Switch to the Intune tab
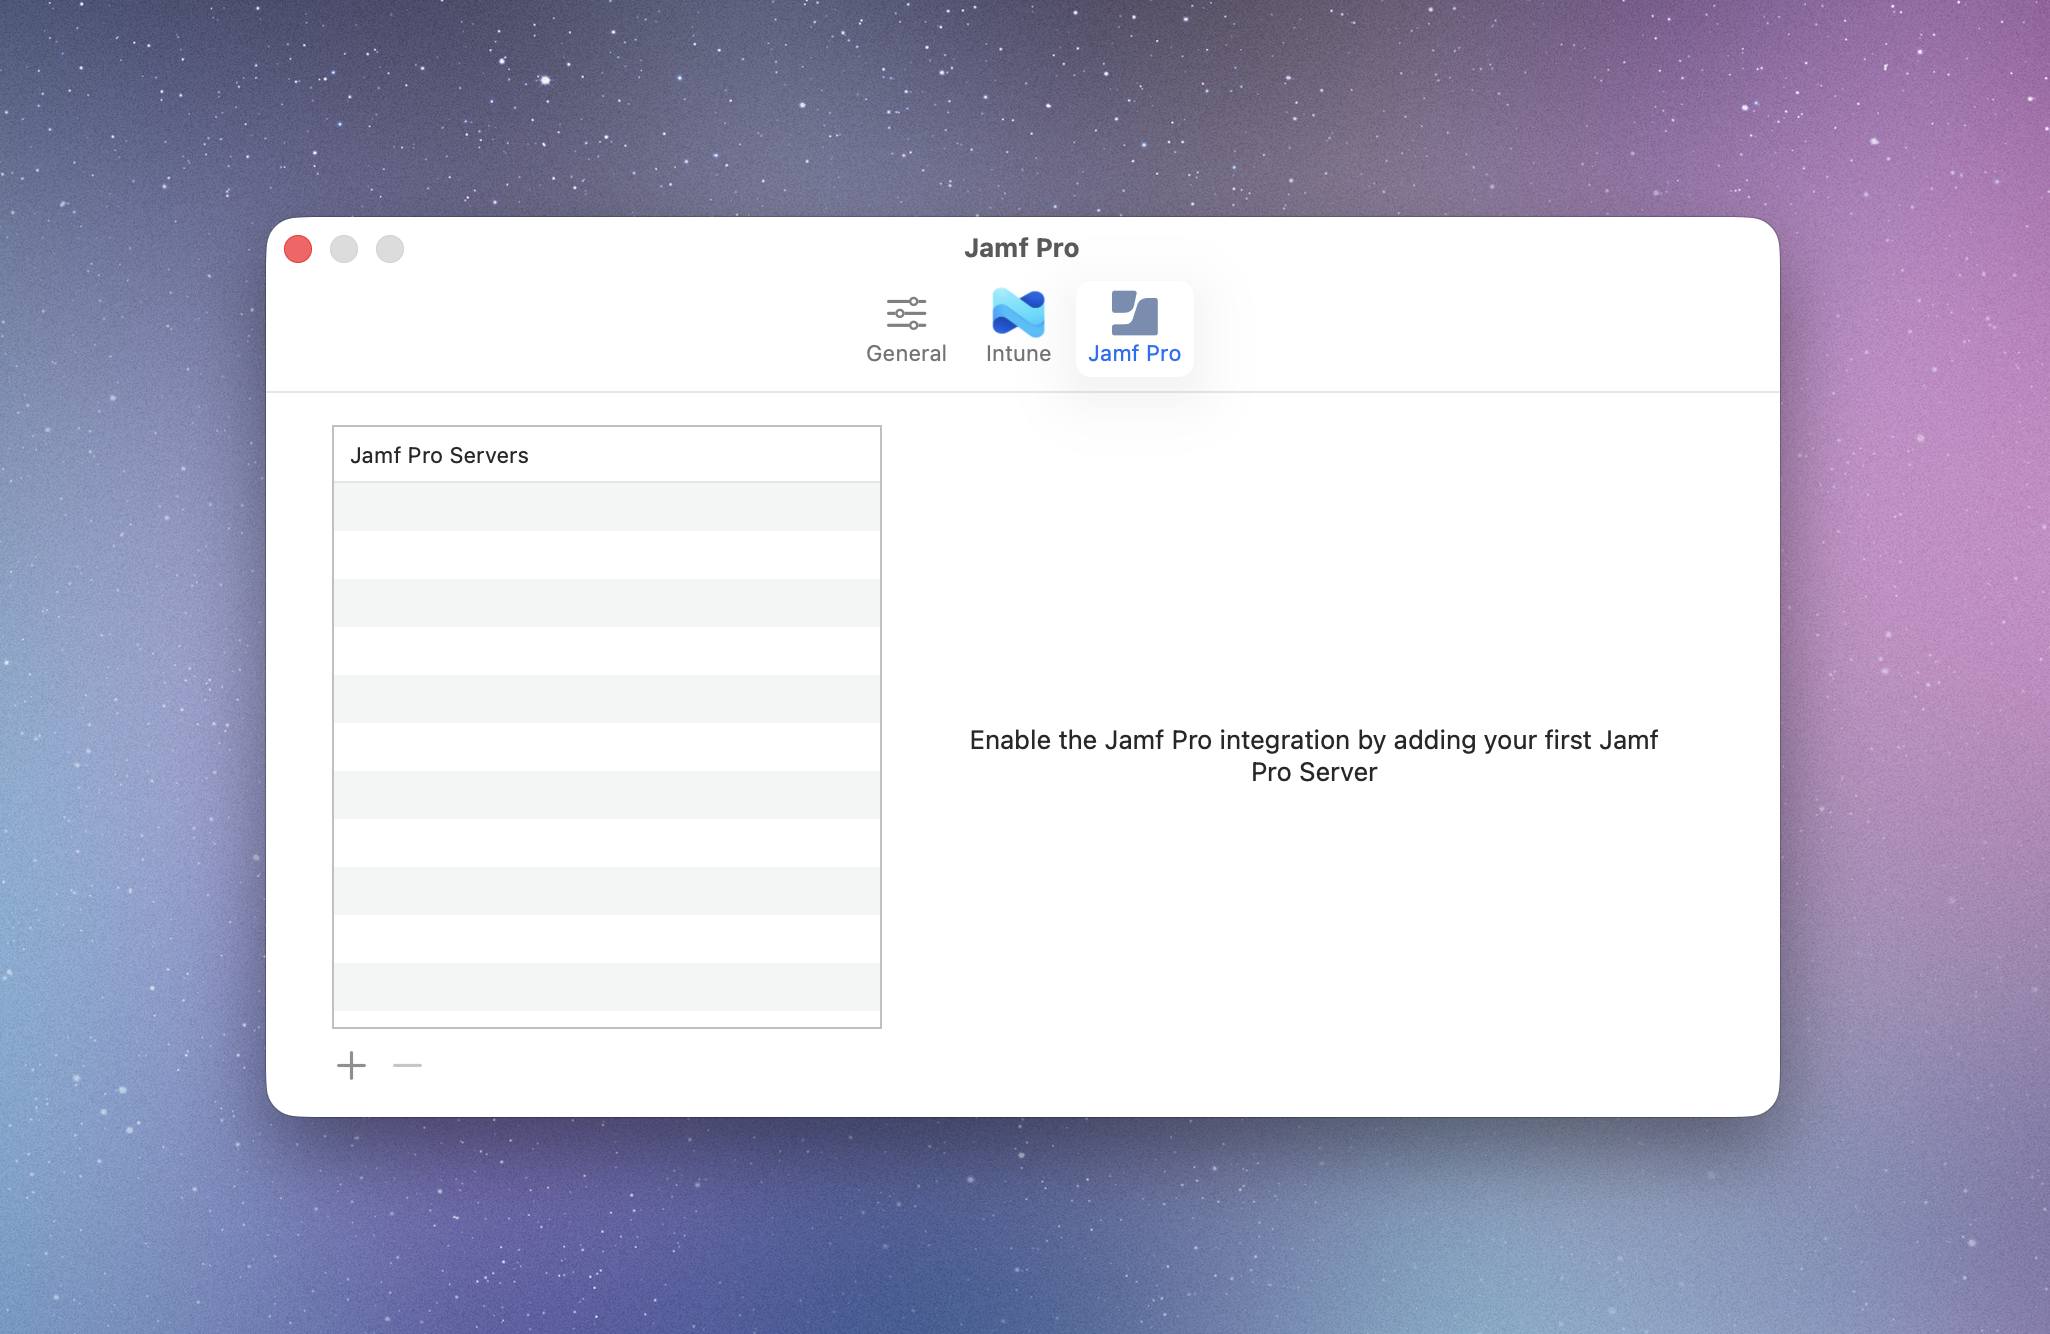This screenshot has width=2050, height=1334. pyautogui.click(x=1018, y=329)
